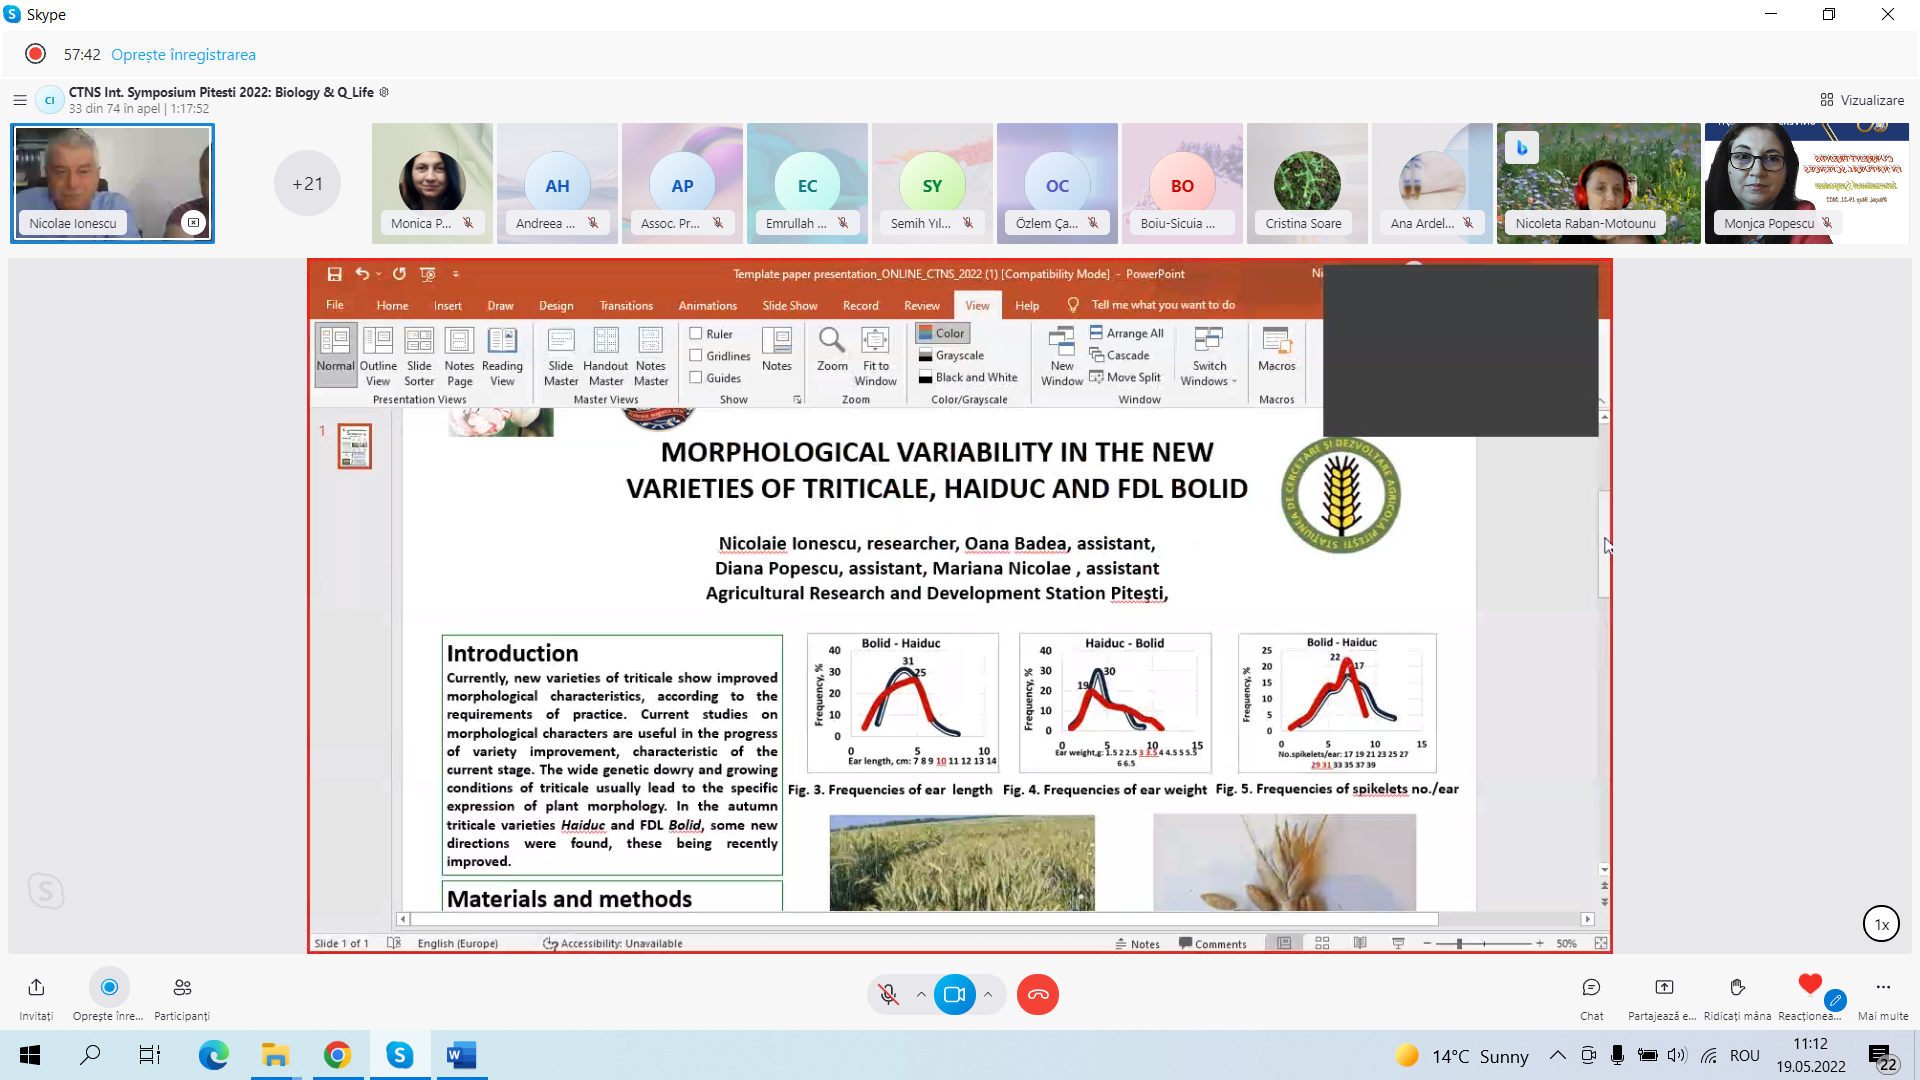The width and height of the screenshot is (1920, 1080).
Task: Switch to the Insert ribbon tab
Action: click(447, 305)
